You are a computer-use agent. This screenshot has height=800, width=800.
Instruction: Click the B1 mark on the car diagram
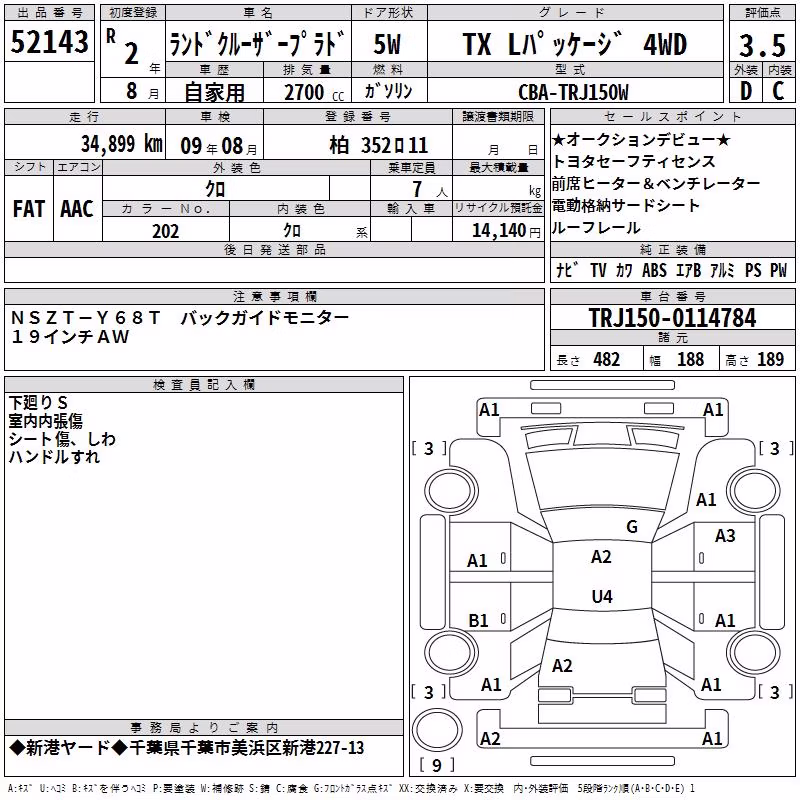click(478, 621)
